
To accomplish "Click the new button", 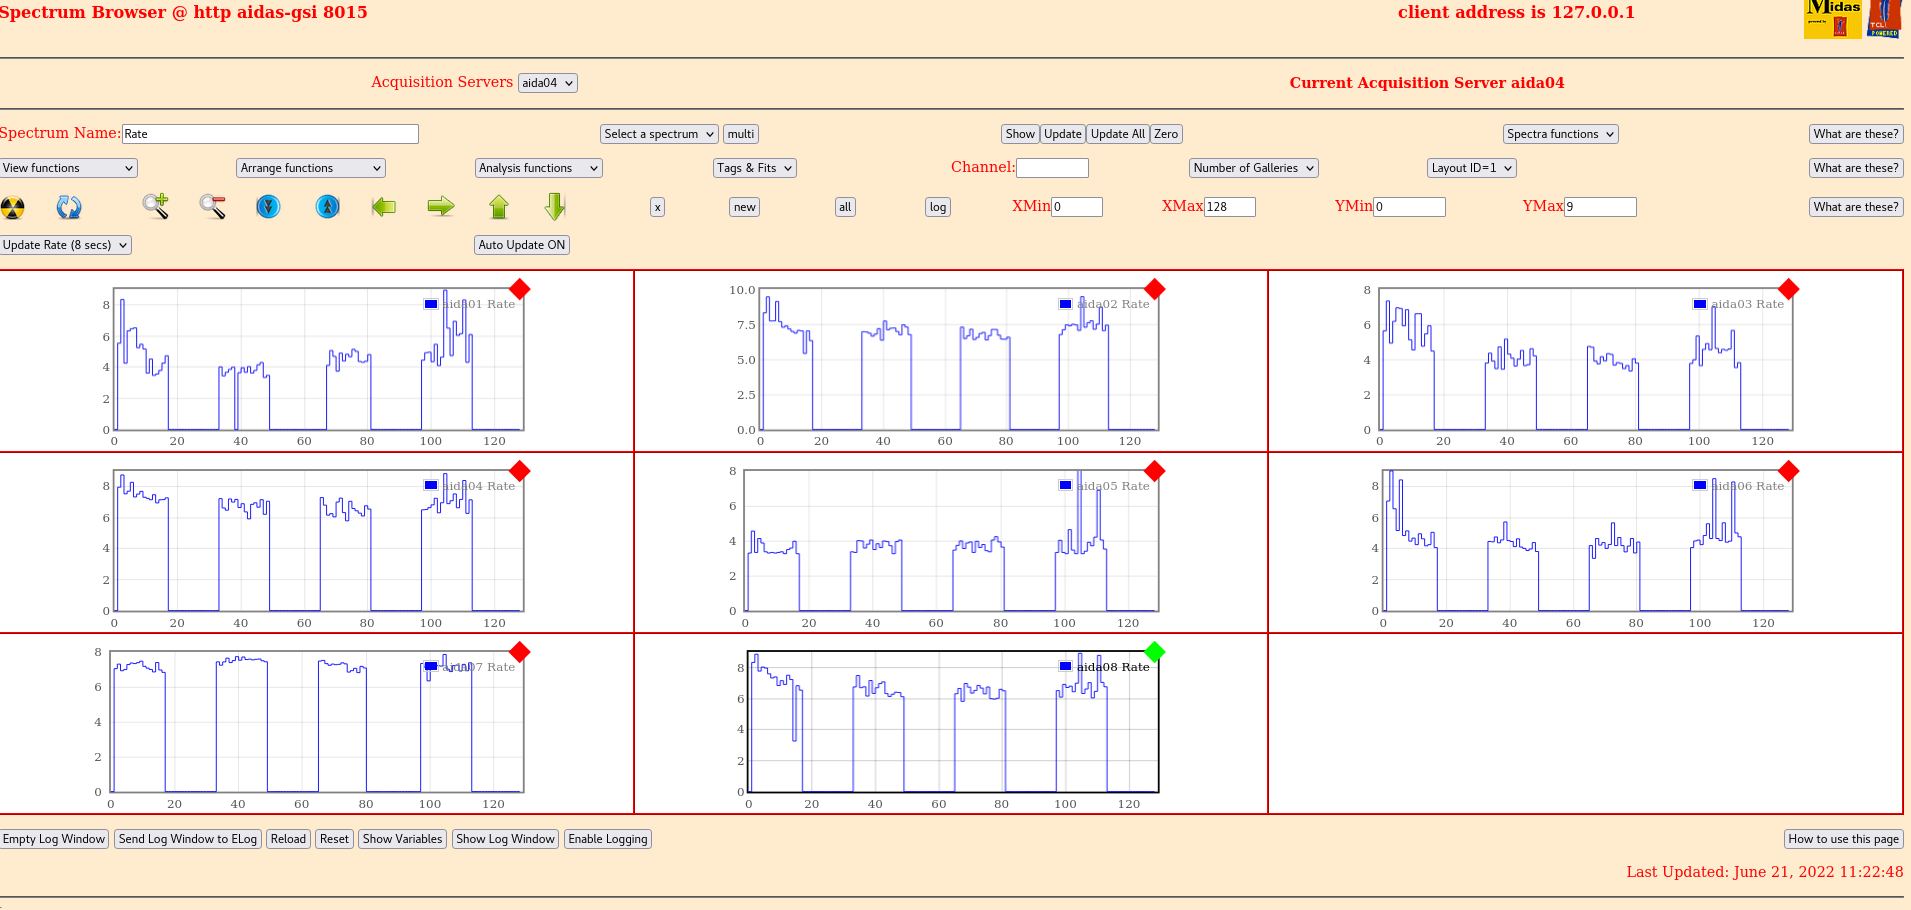I will 745,207.
